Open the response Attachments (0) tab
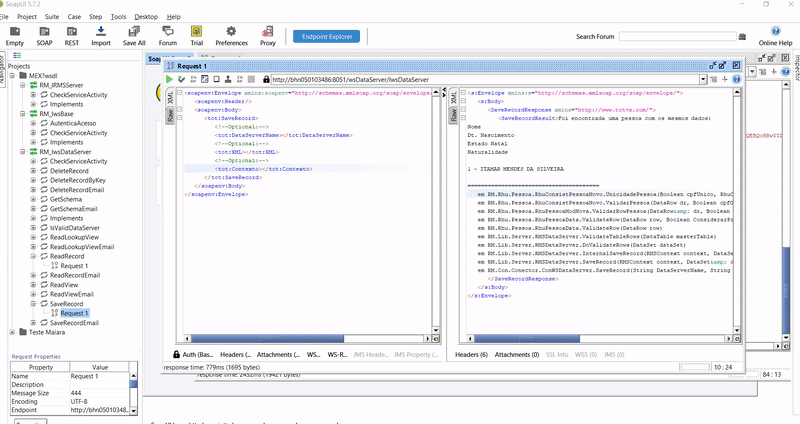 517,354
